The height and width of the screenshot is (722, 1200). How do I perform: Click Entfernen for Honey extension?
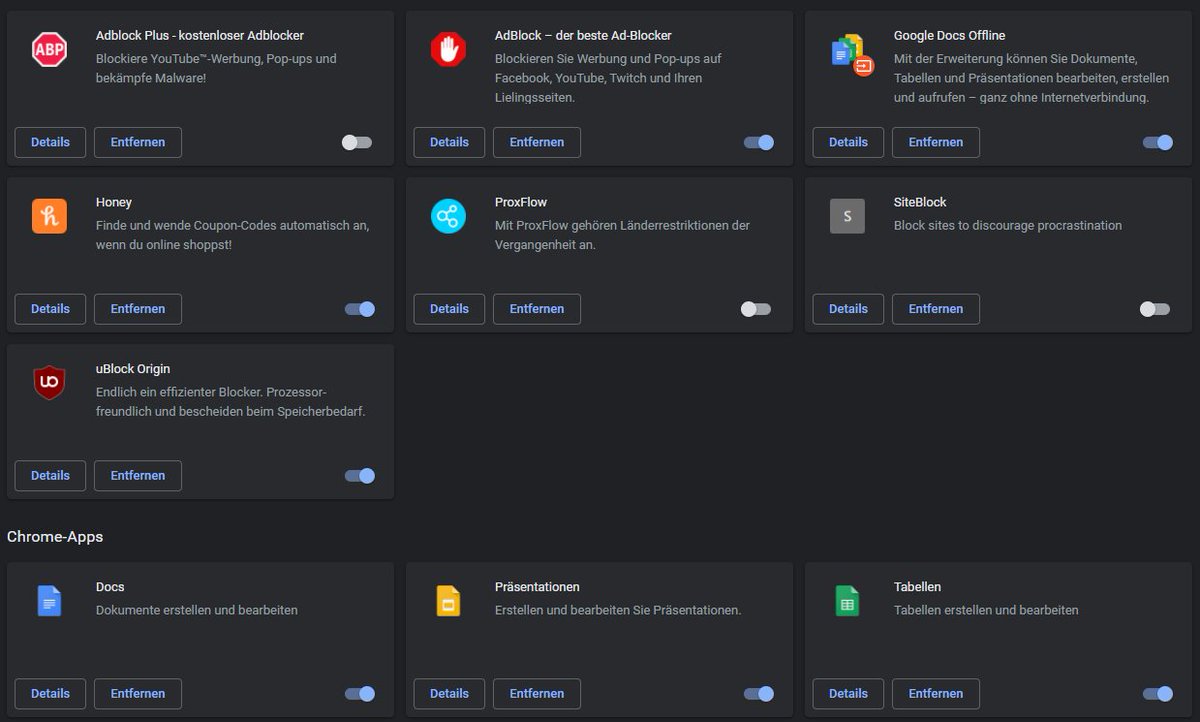pos(138,309)
